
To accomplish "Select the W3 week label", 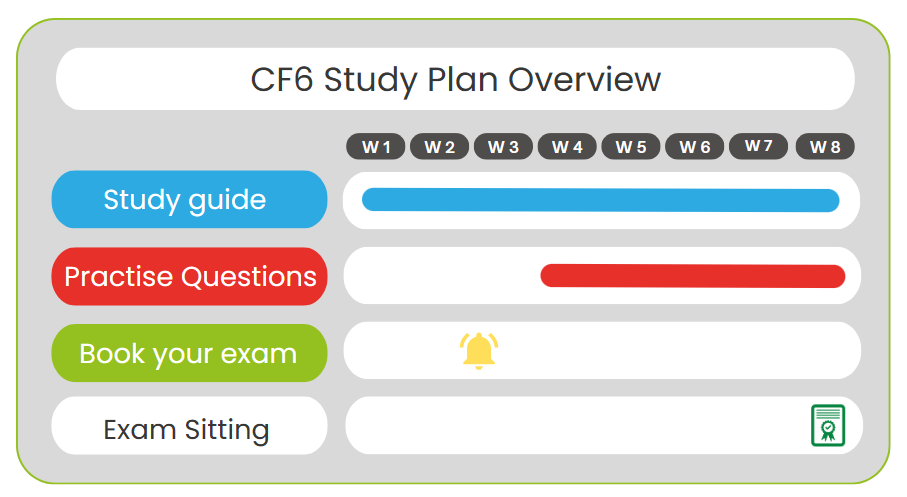I will coord(503,147).
